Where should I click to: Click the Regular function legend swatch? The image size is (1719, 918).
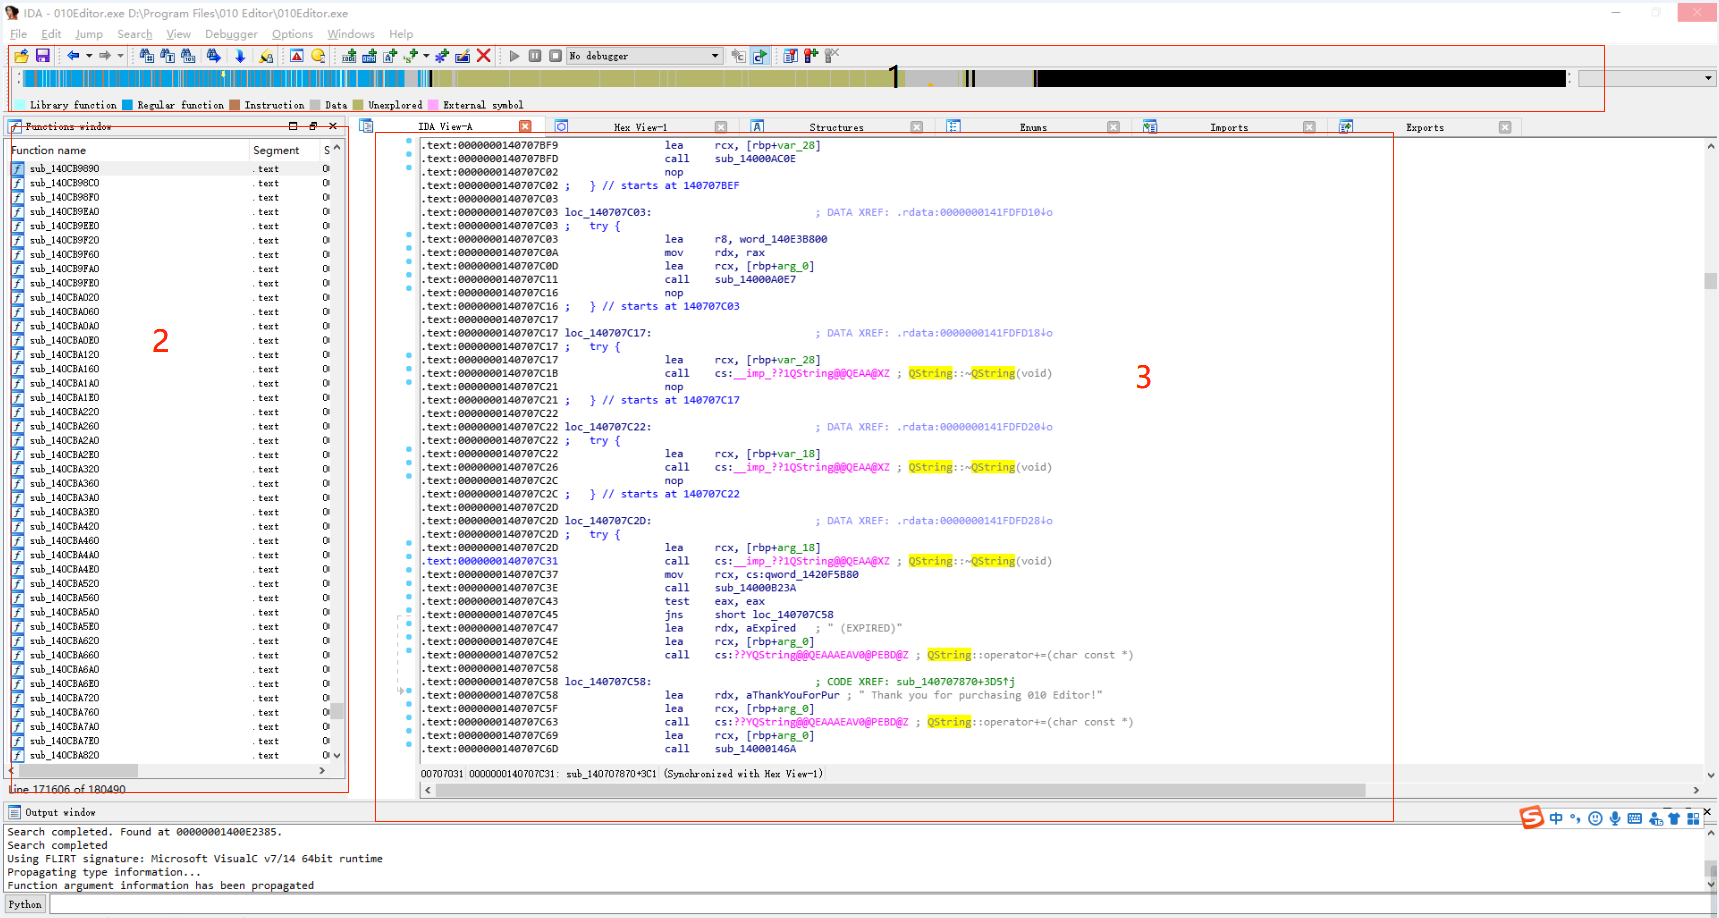[x=127, y=104]
